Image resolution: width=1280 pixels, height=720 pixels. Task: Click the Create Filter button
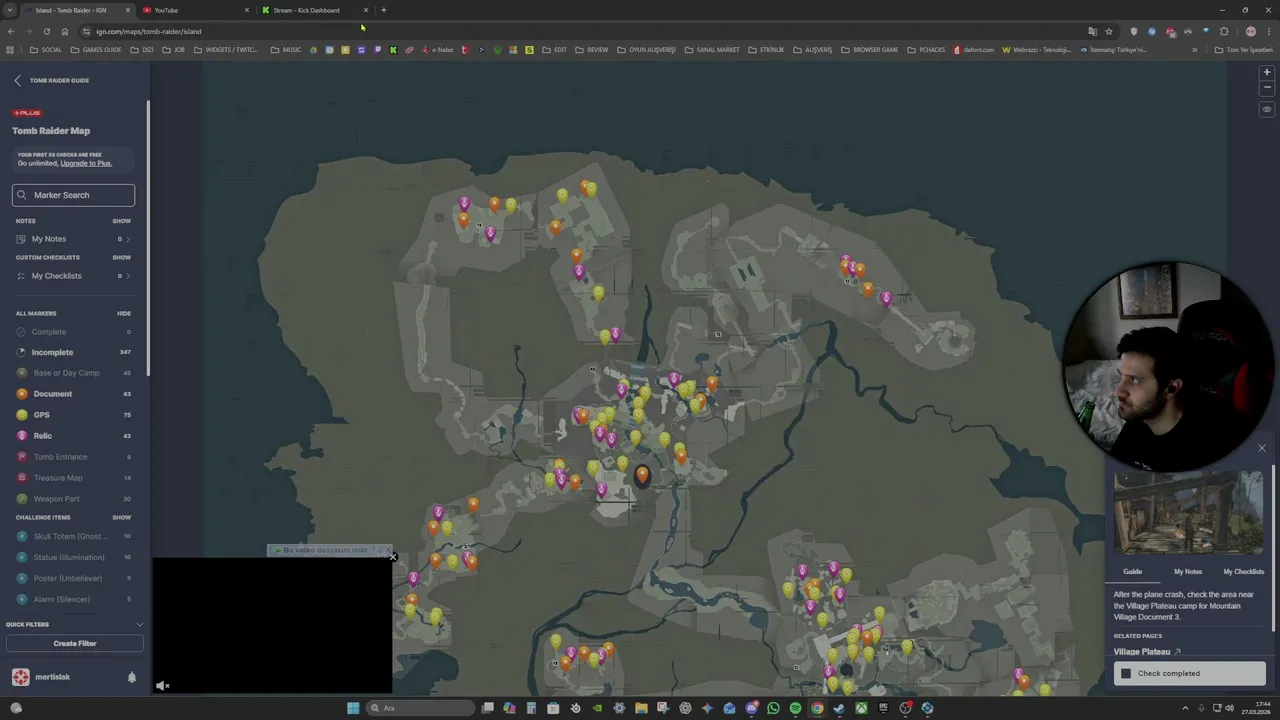[74, 643]
